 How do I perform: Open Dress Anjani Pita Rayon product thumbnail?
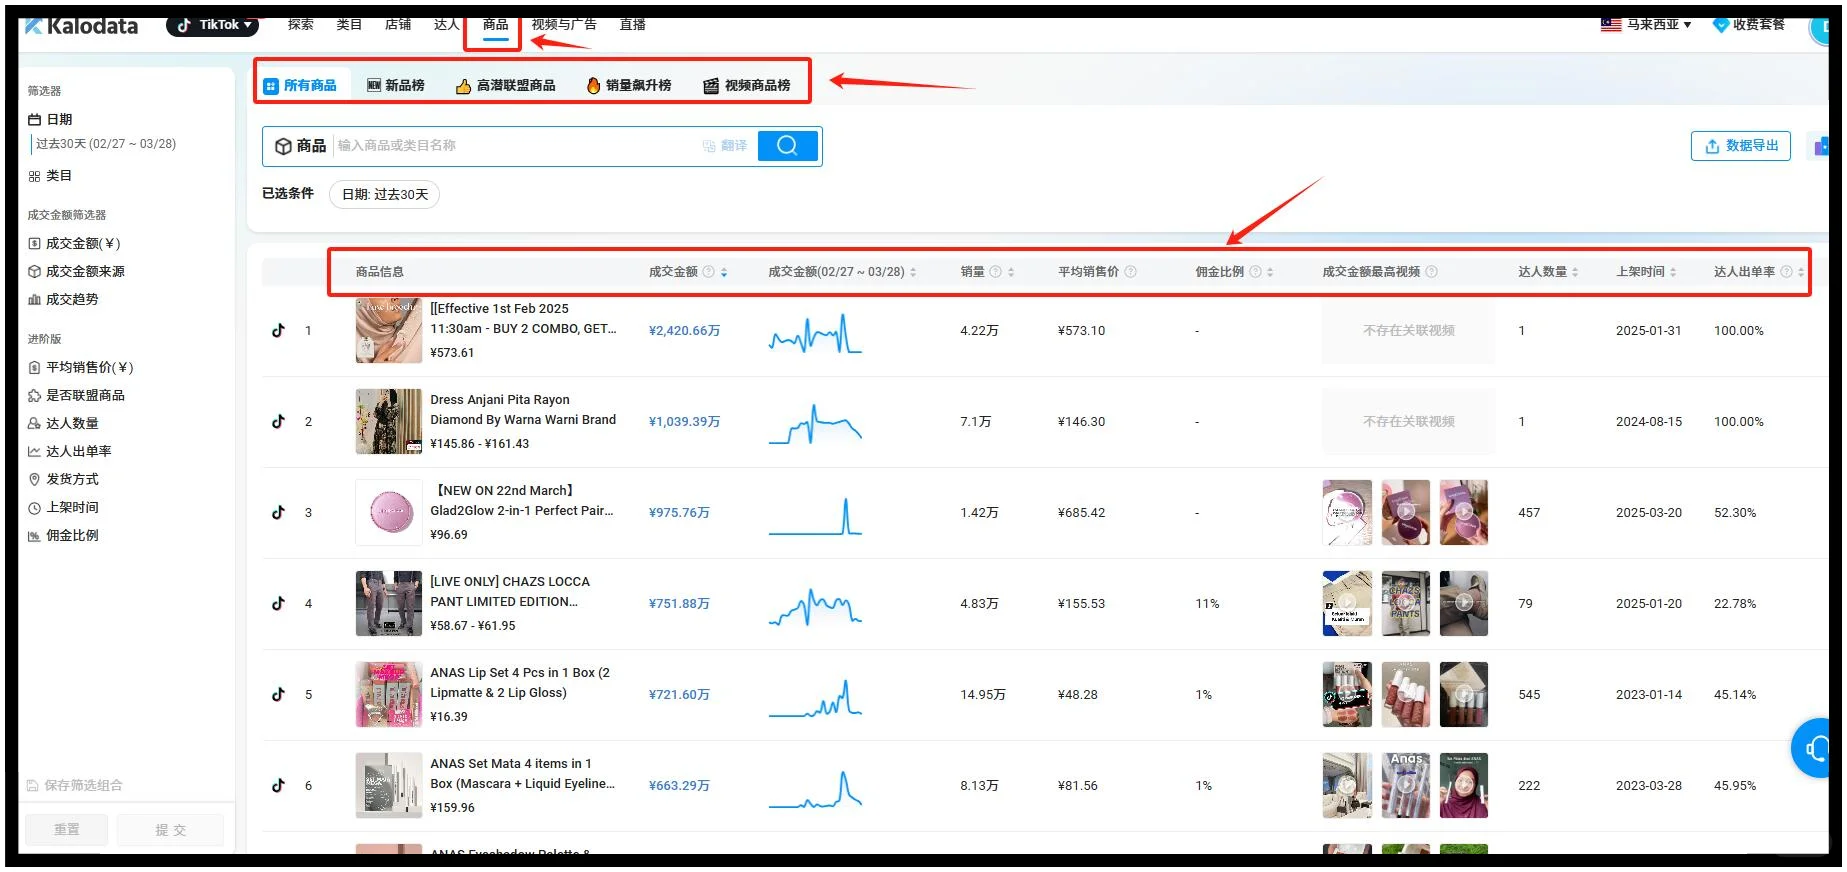tap(389, 422)
